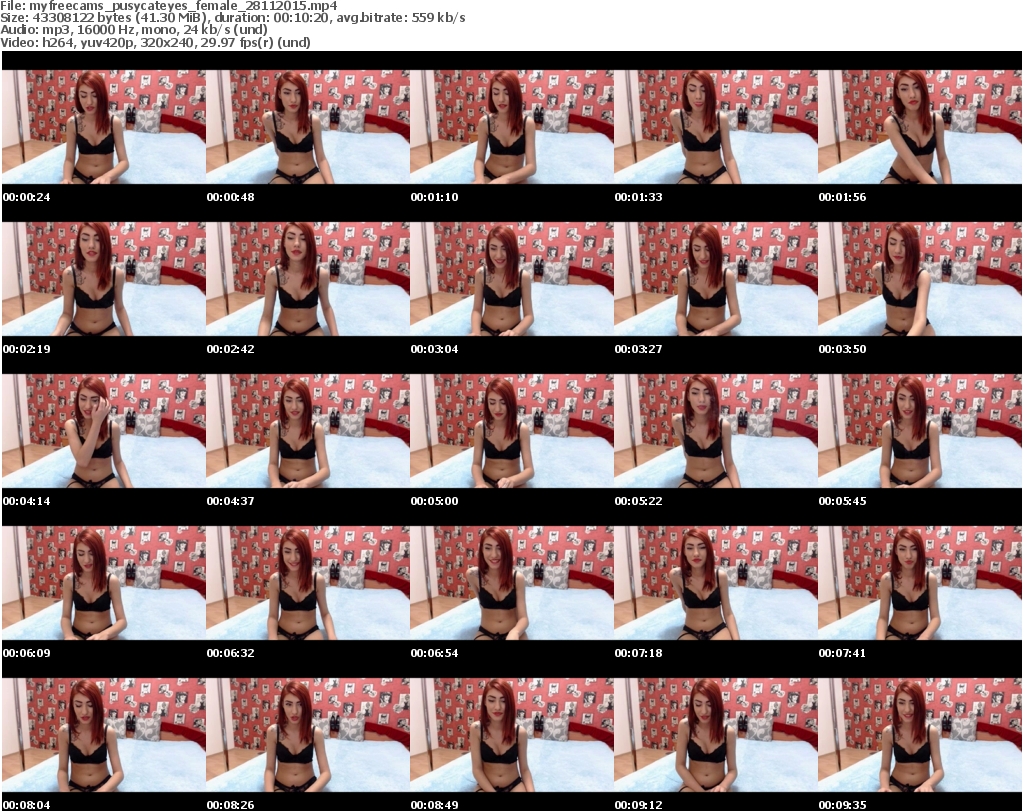
Task: Pick the frame above timestamp 00:05:00
Action: 511,431
